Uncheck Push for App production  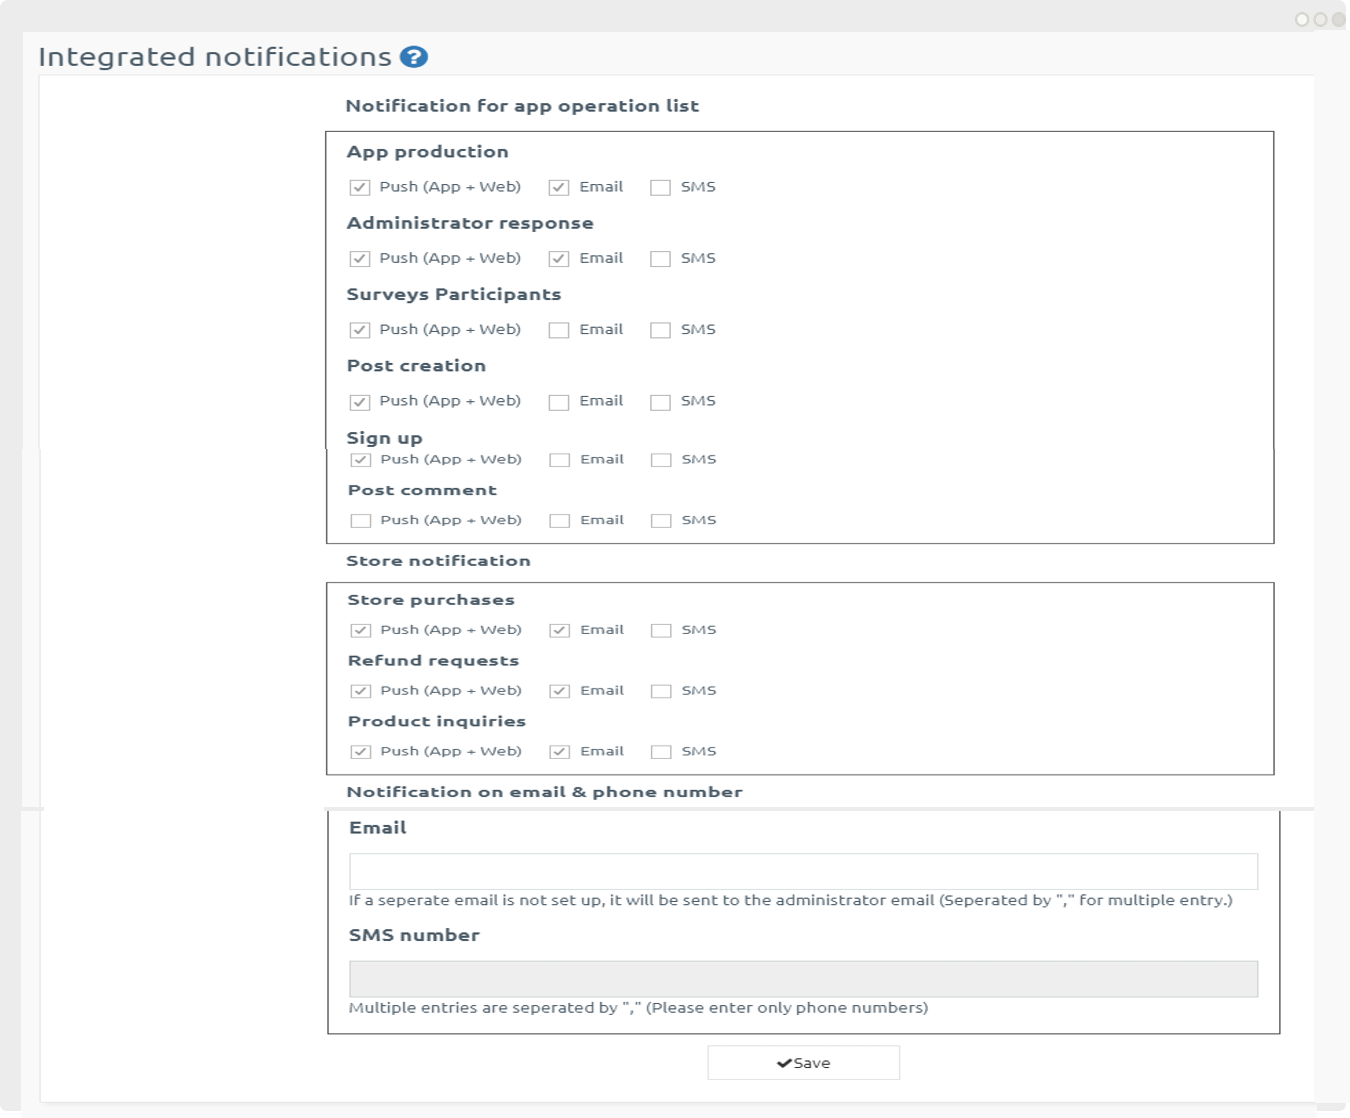[360, 187]
